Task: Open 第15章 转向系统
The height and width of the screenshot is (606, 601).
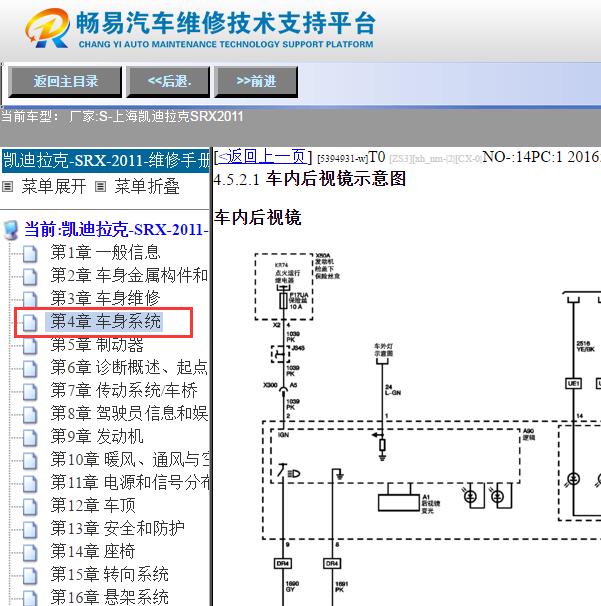Action: (109, 574)
